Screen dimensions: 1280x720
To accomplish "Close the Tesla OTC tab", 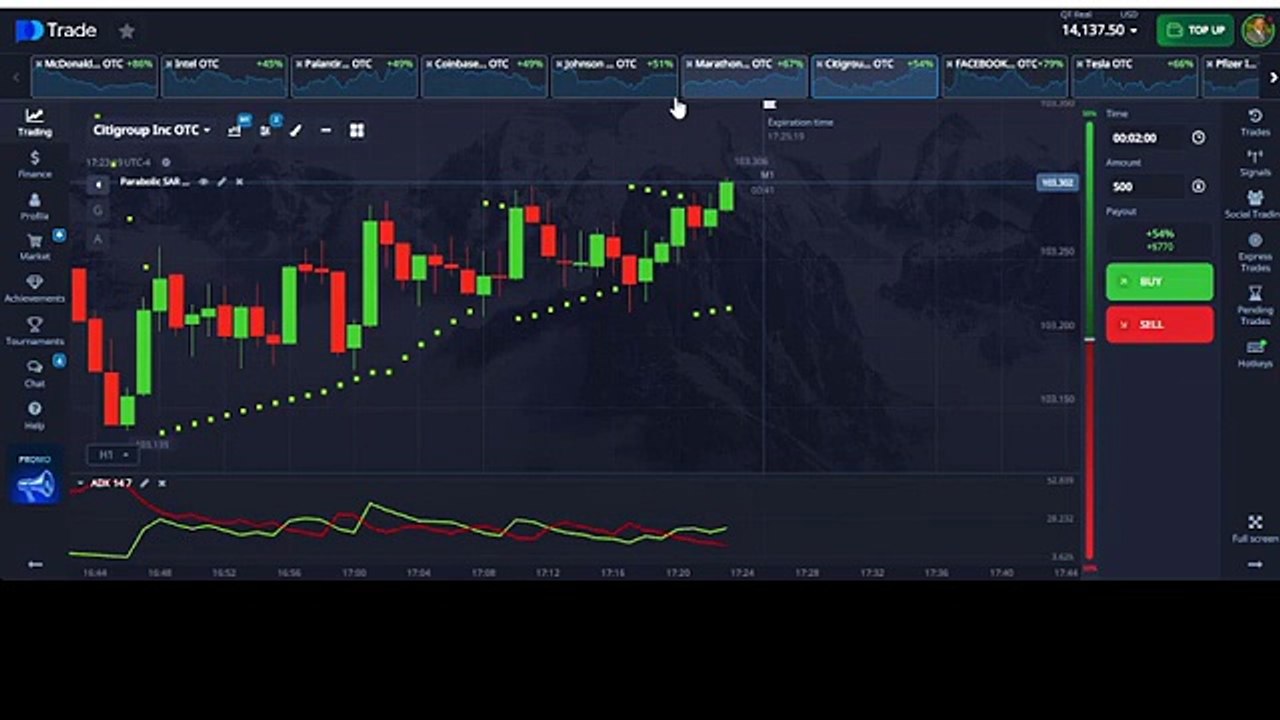I will (x=1079, y=64).
